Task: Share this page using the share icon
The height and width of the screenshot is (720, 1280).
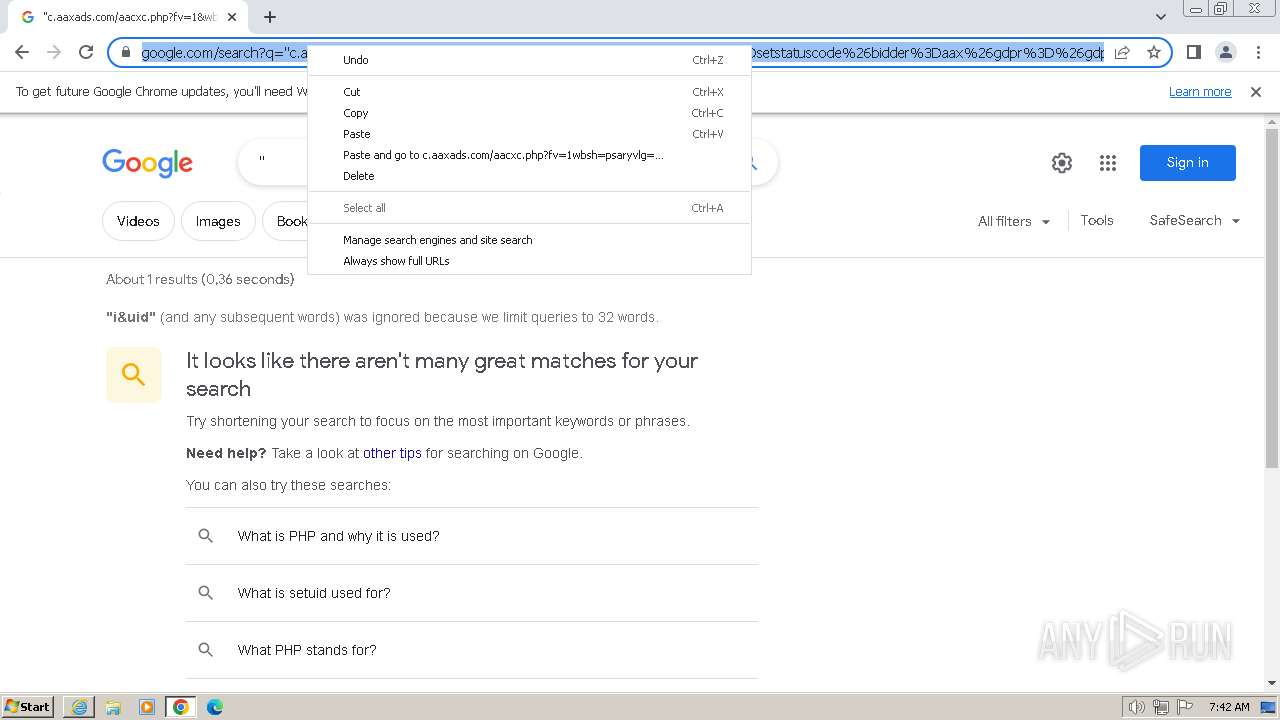Action: 1122,52
